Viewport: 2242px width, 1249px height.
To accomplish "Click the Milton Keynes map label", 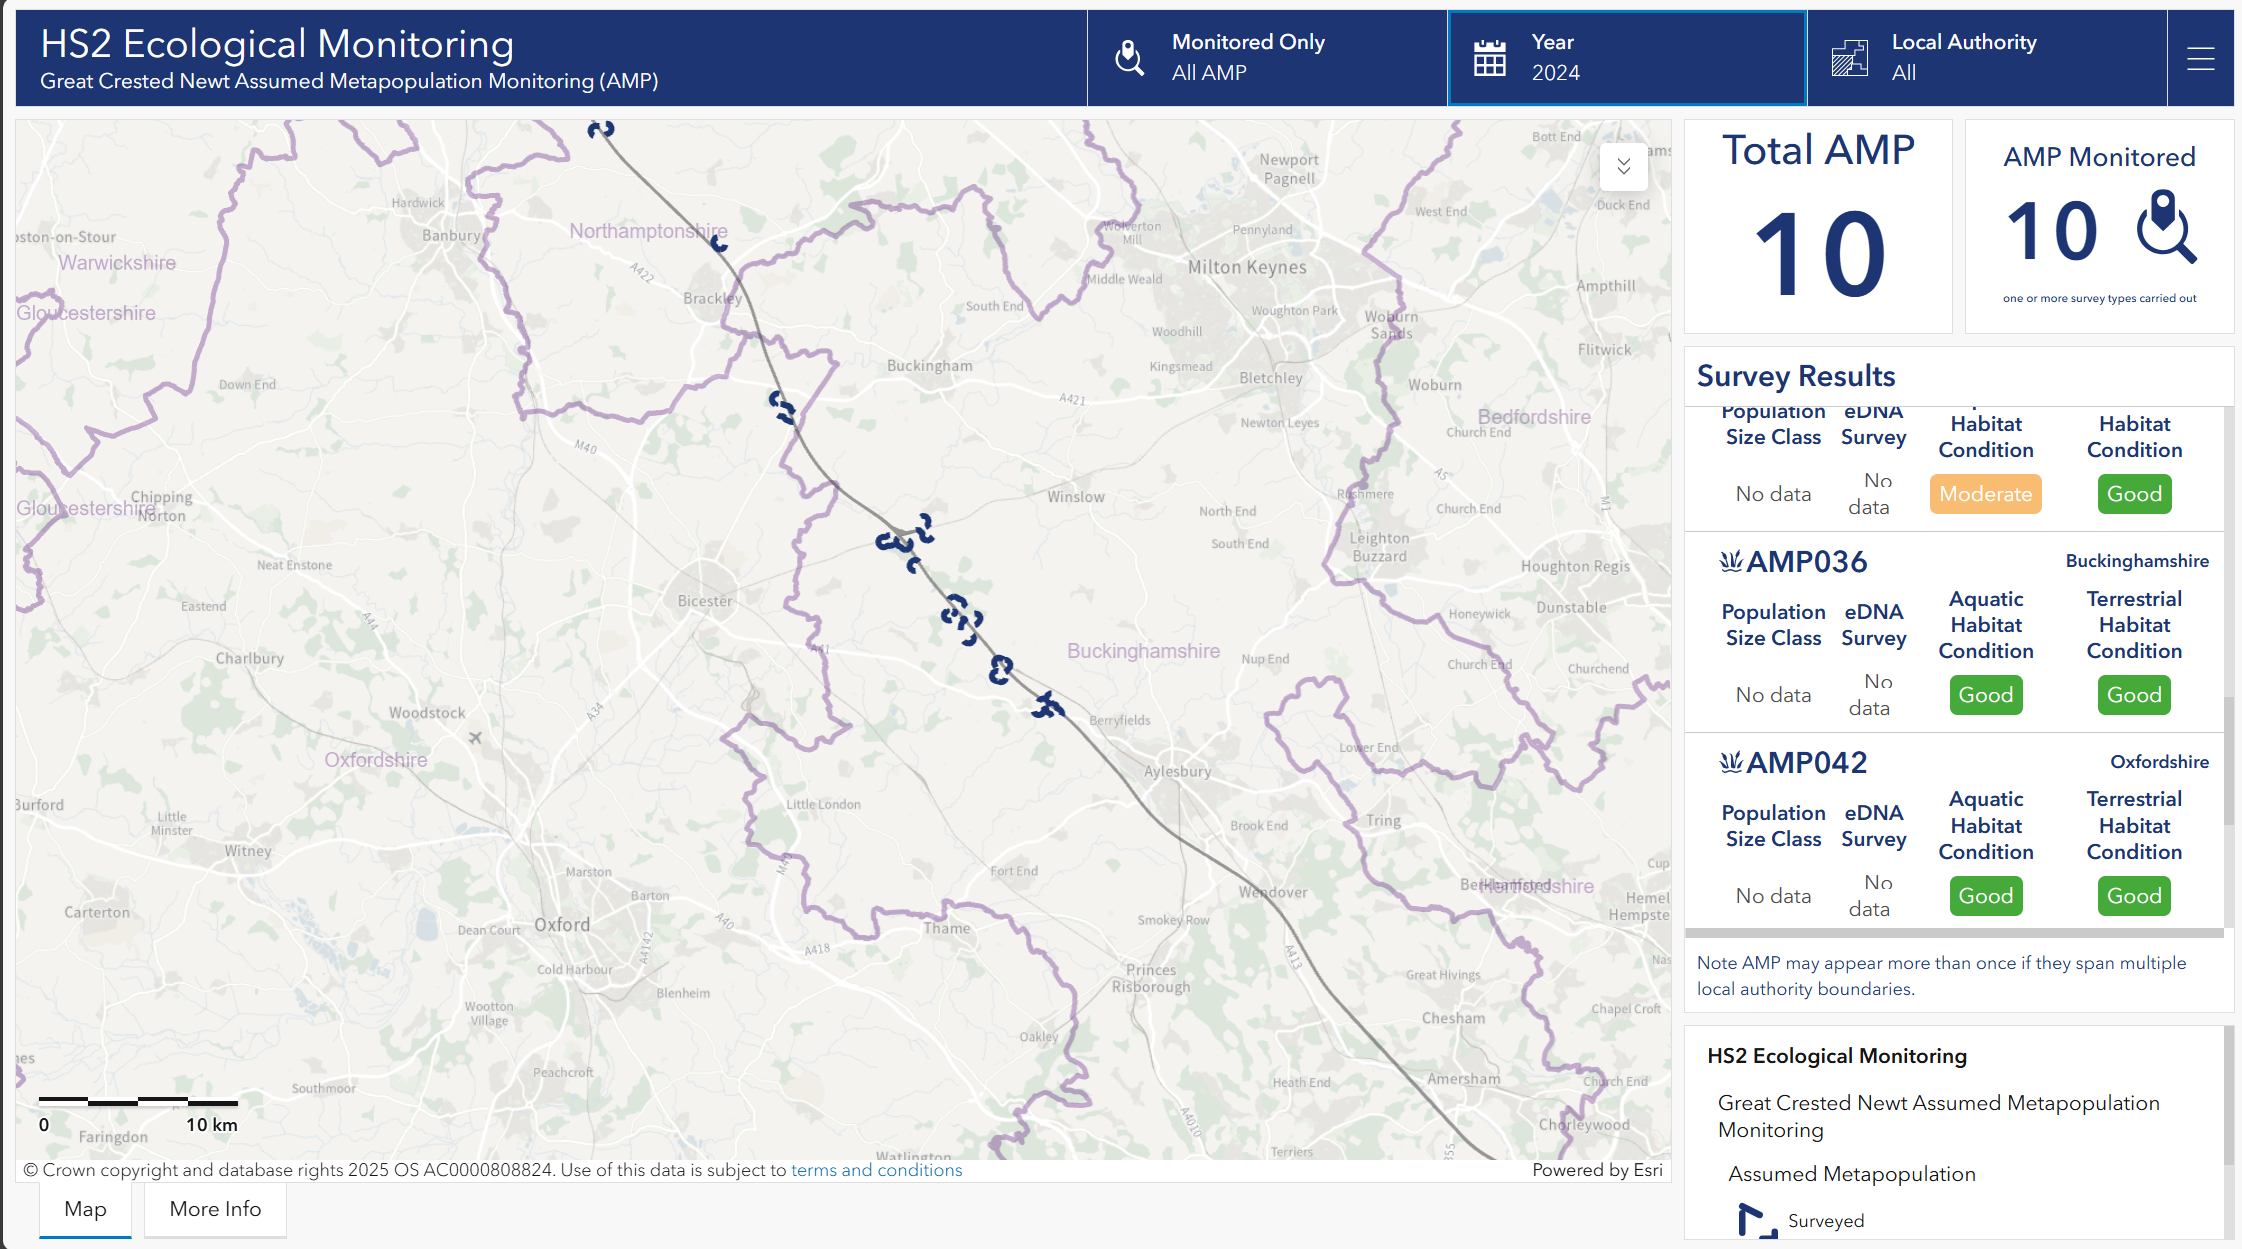I will pos(1247,267).
